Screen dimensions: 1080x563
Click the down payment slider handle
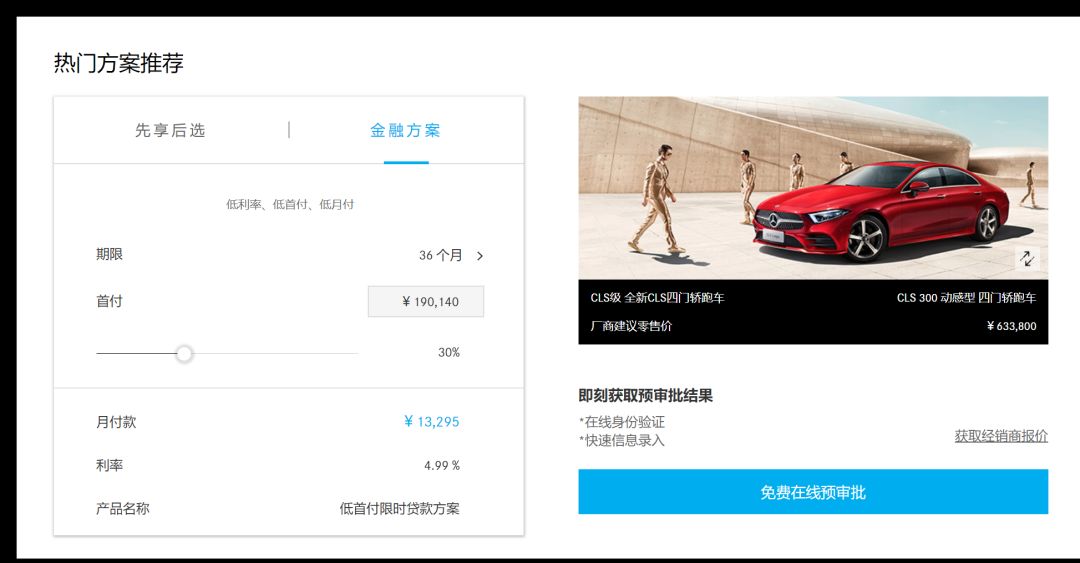pyautogui.click(x=184, y=354)
